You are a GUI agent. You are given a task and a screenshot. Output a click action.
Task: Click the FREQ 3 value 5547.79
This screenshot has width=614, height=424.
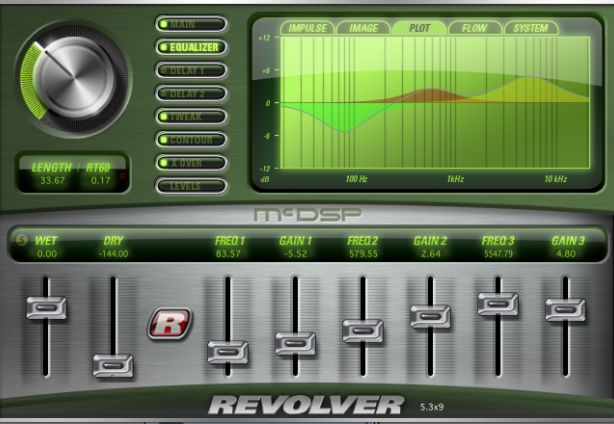tap(498, 254)
